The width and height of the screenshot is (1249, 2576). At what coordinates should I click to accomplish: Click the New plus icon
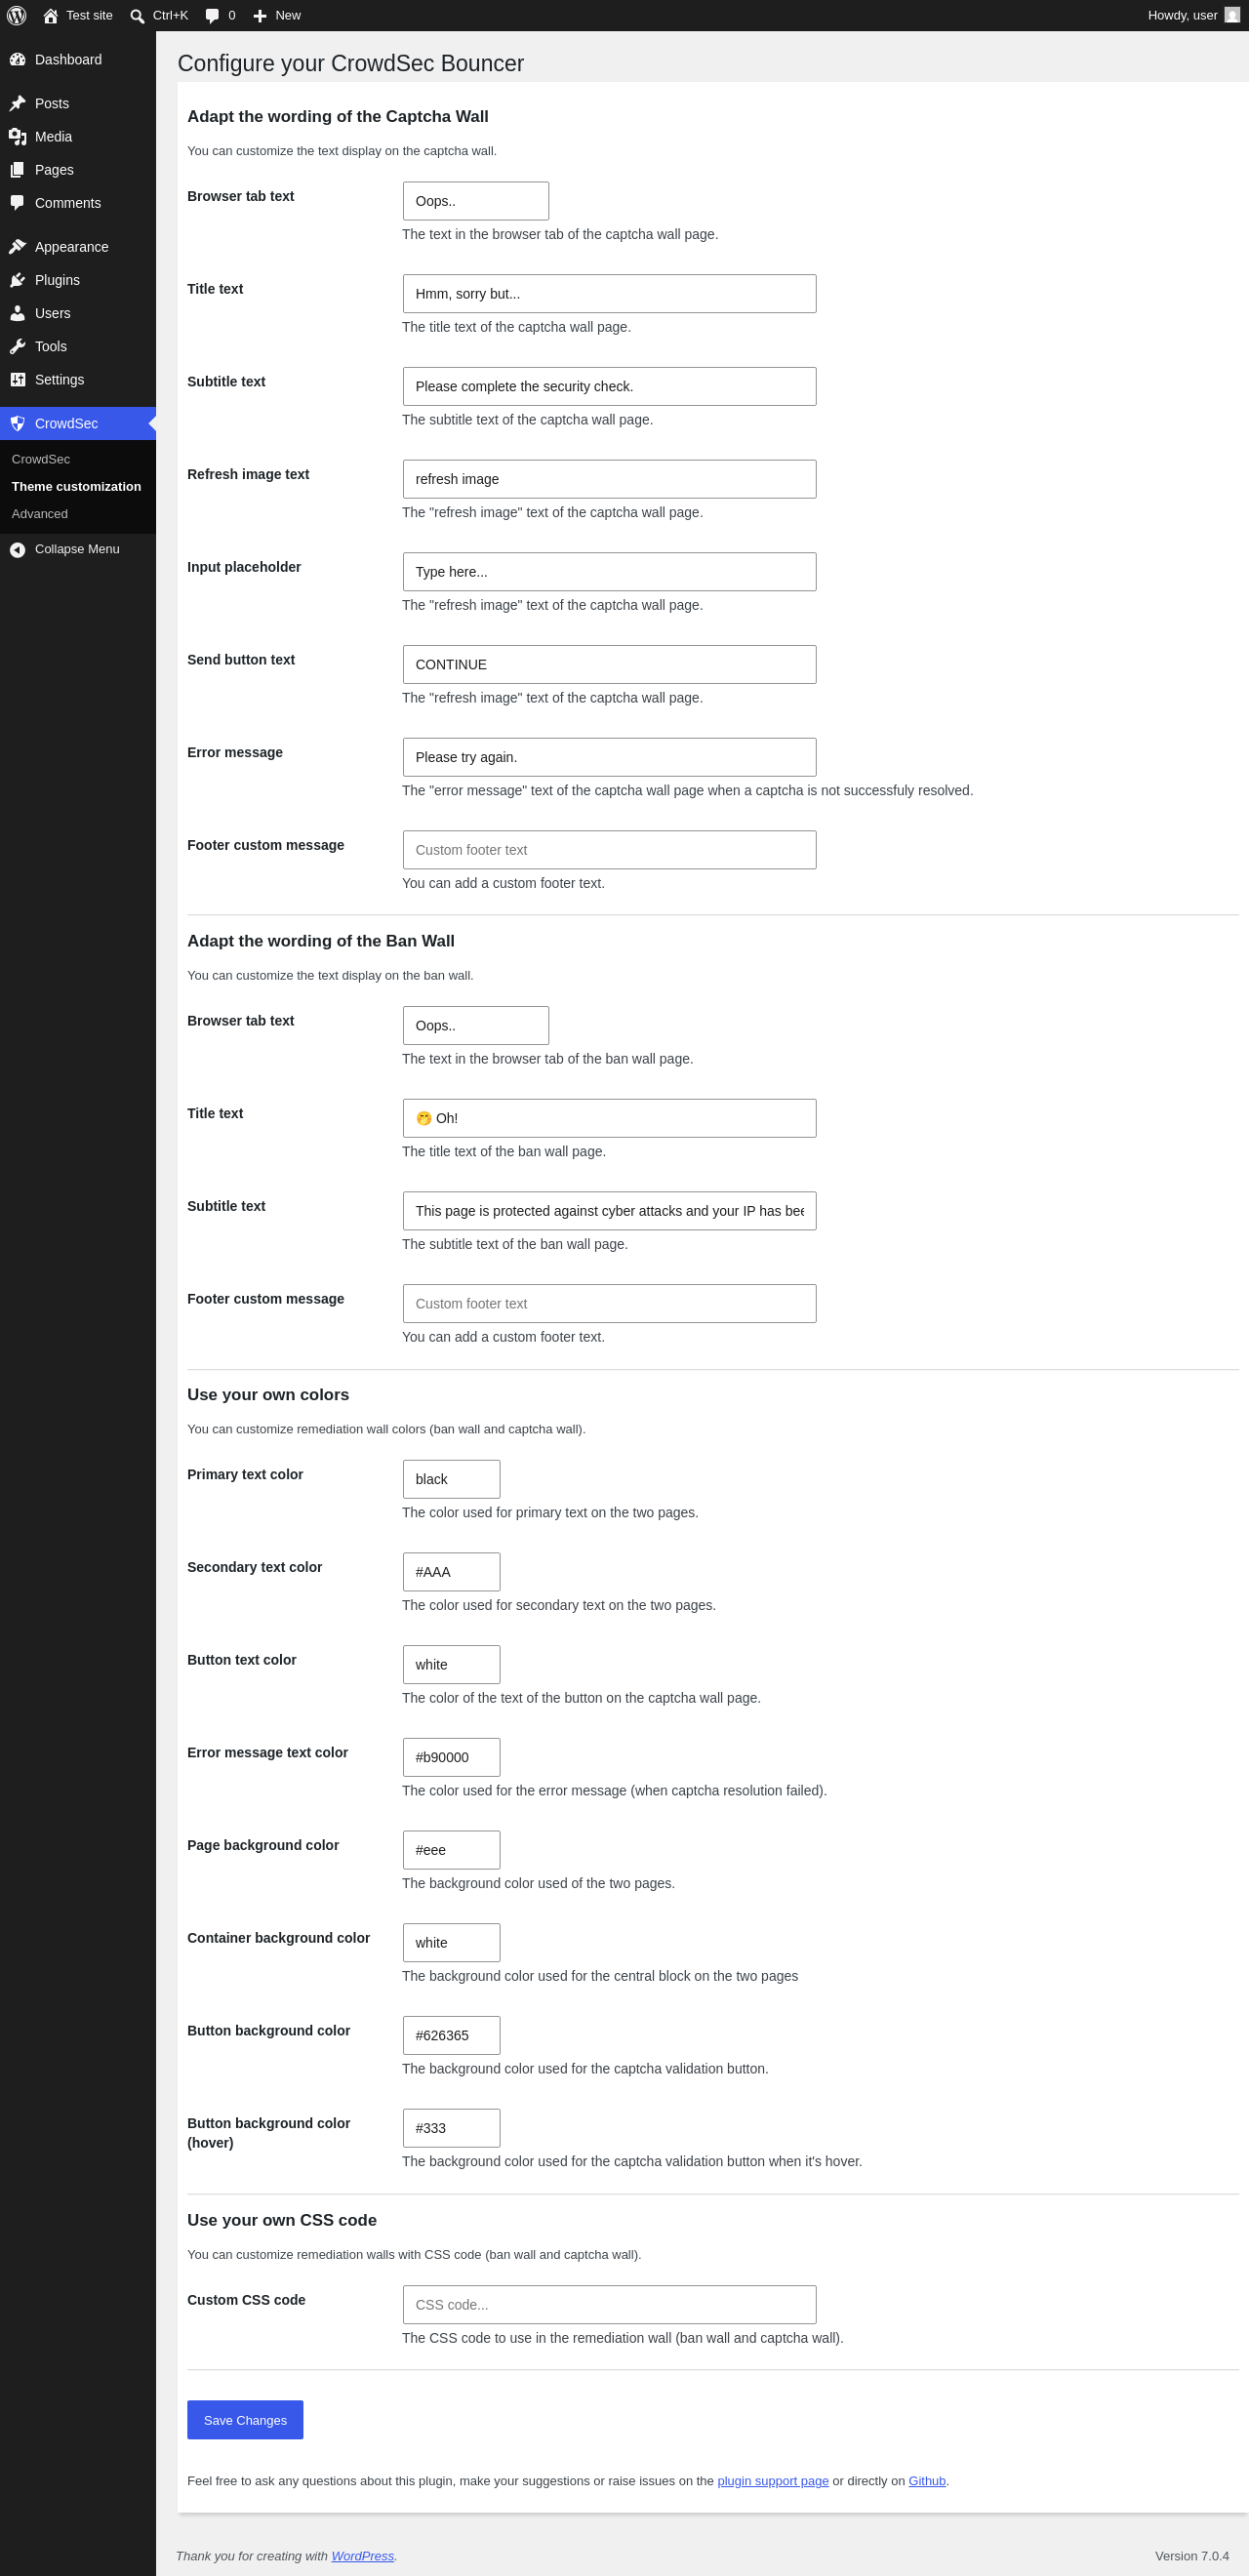(x=260, y=16)
